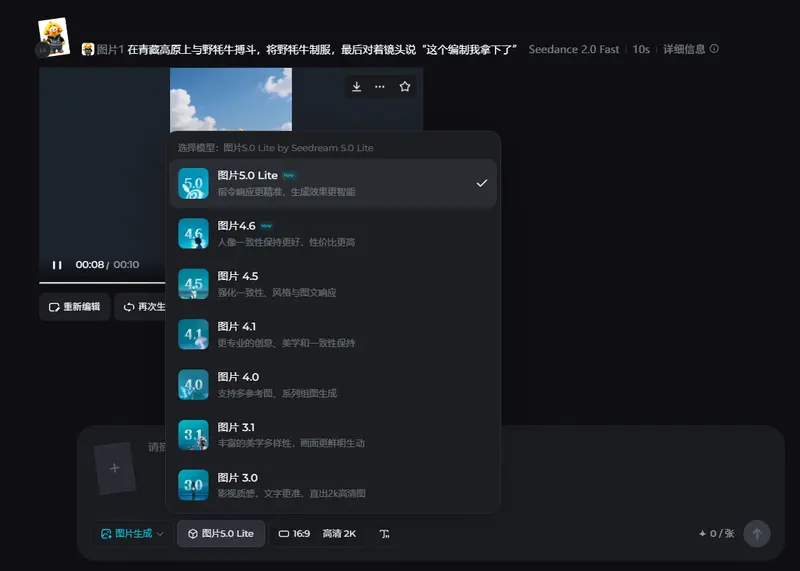Click the video preview frame

(x=231, y=100)
